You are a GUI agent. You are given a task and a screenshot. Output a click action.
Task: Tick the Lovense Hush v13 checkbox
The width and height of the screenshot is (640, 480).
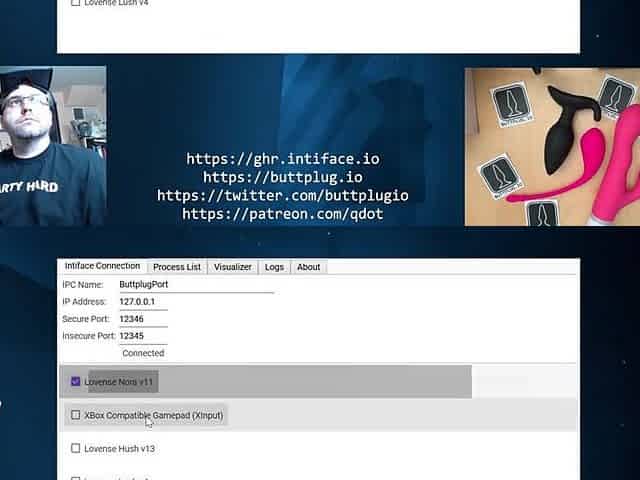click(76, 448)
